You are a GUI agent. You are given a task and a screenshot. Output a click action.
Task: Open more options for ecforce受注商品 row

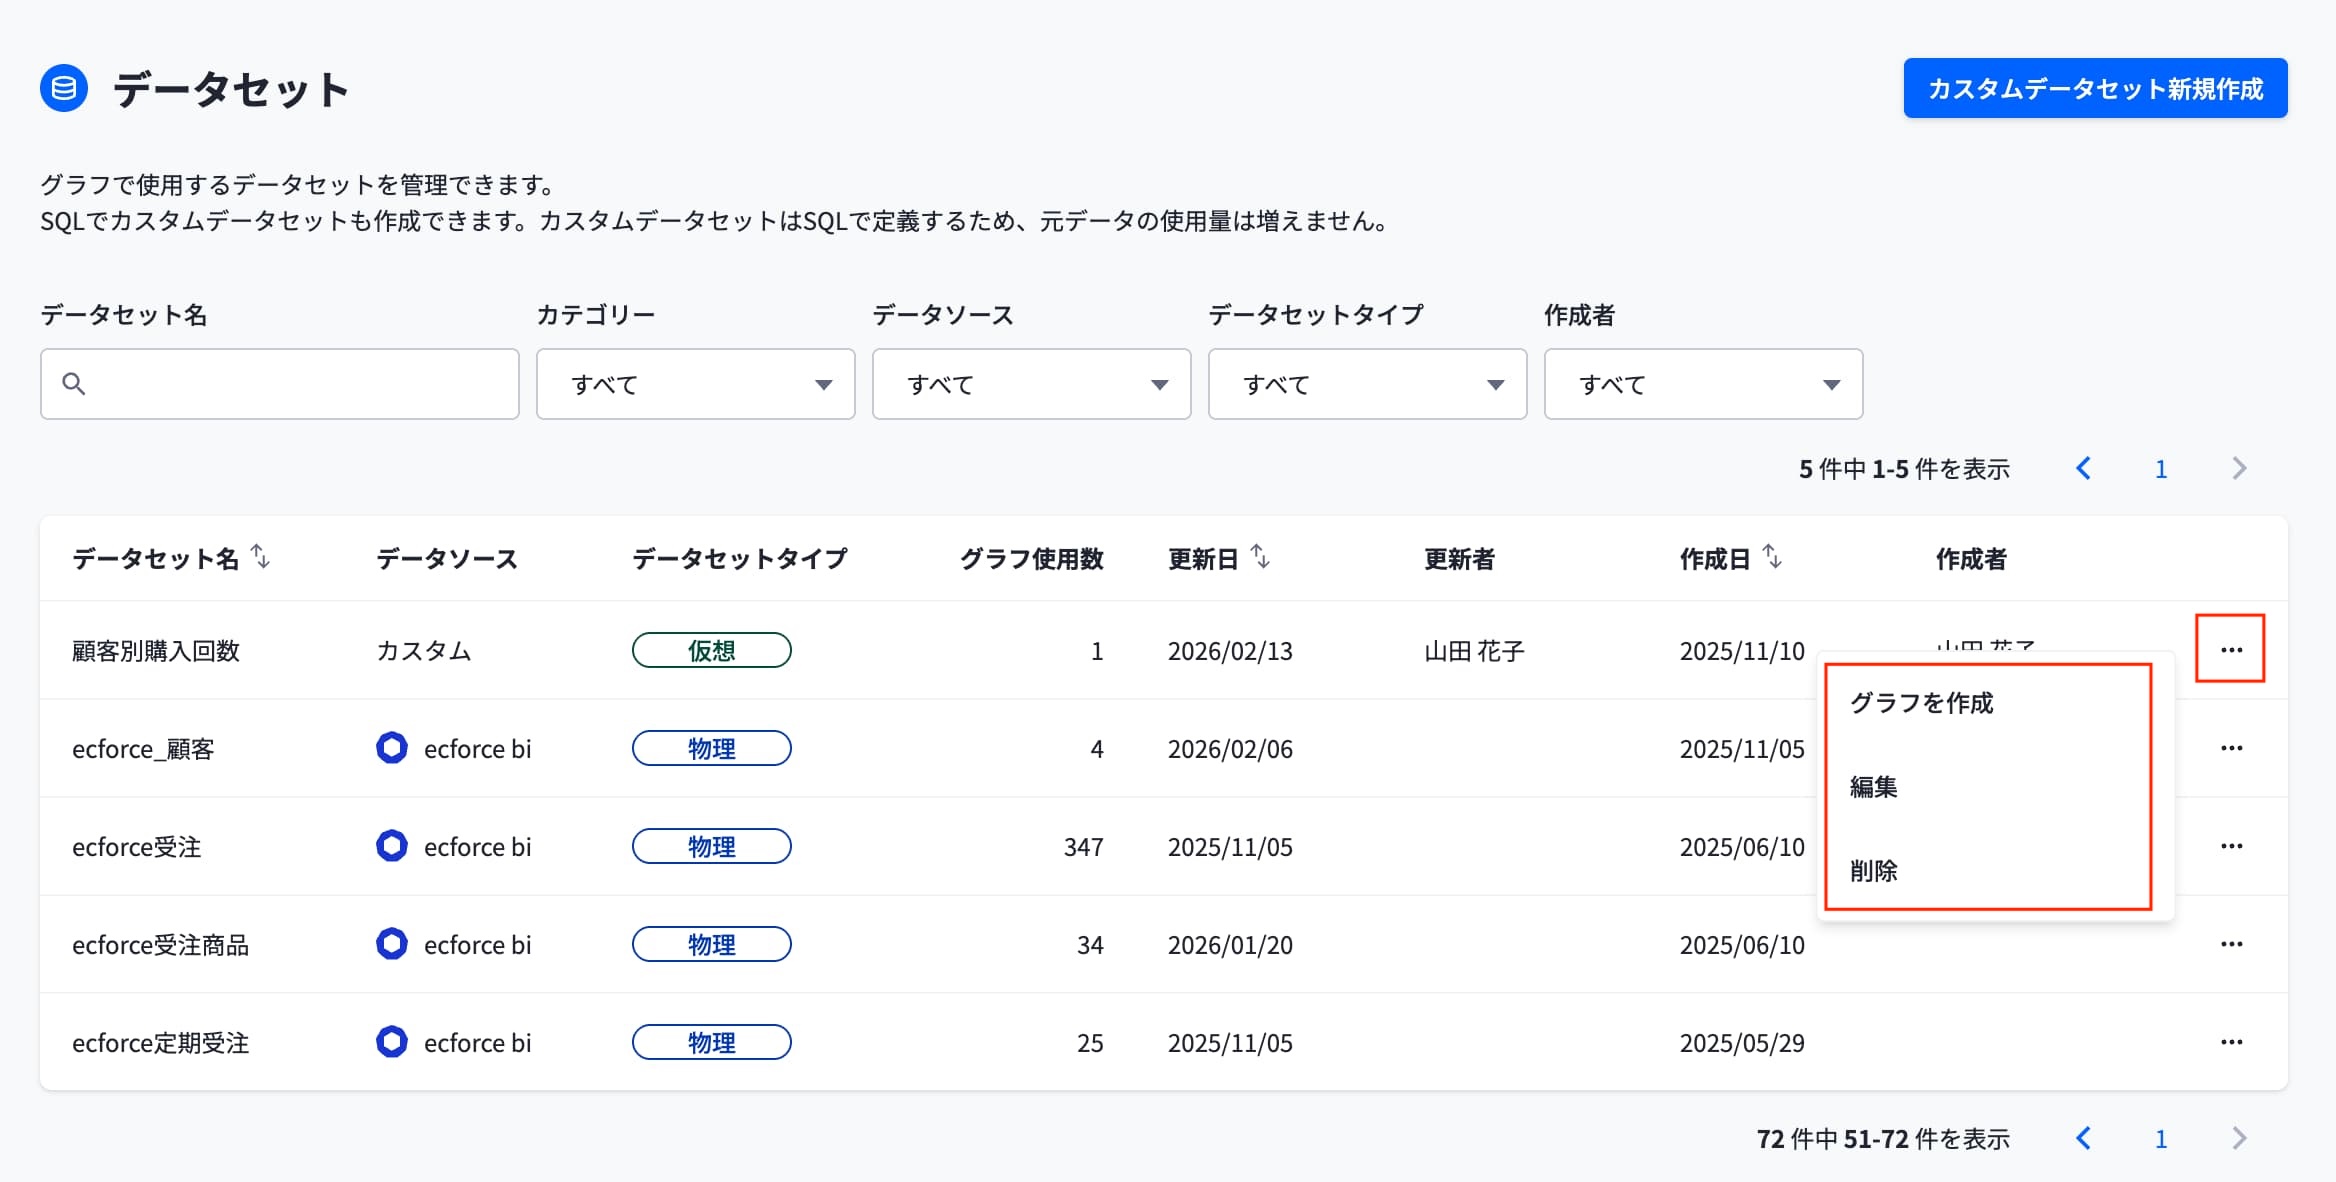[x=2231, y=944]
